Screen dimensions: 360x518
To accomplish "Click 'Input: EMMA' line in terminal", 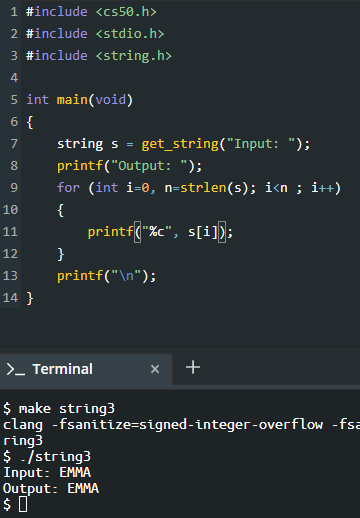I will coord(47,473).
